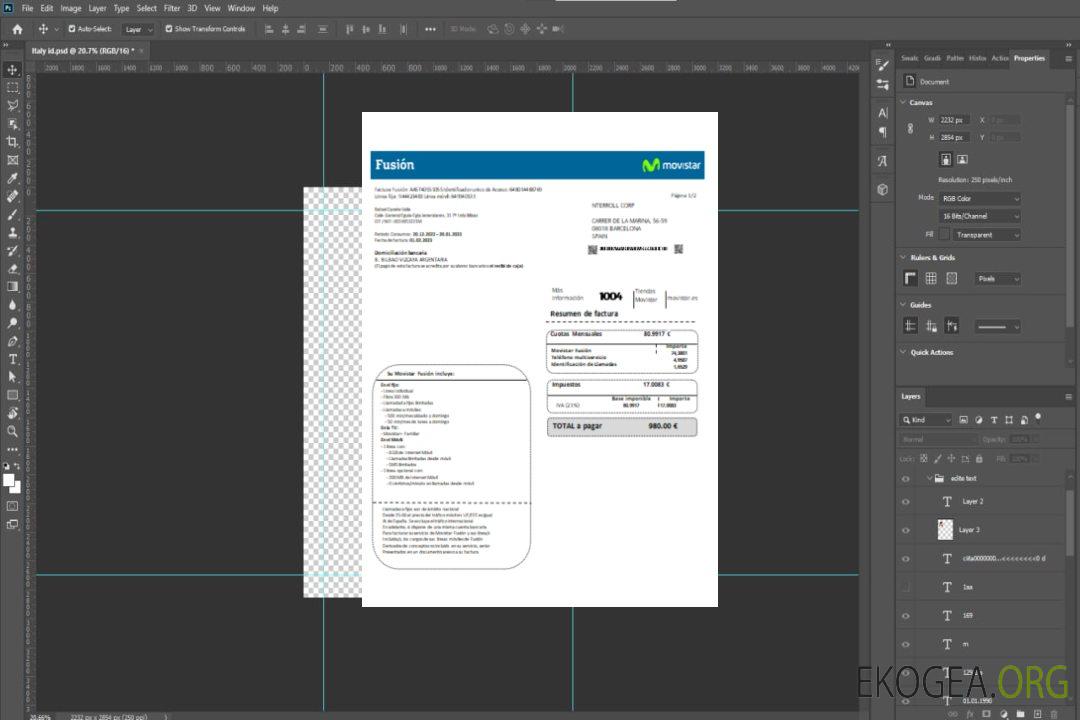The image size is (1080, 720).
Task: Hide the Layer 2 text layer
Action: click(905, 502)
